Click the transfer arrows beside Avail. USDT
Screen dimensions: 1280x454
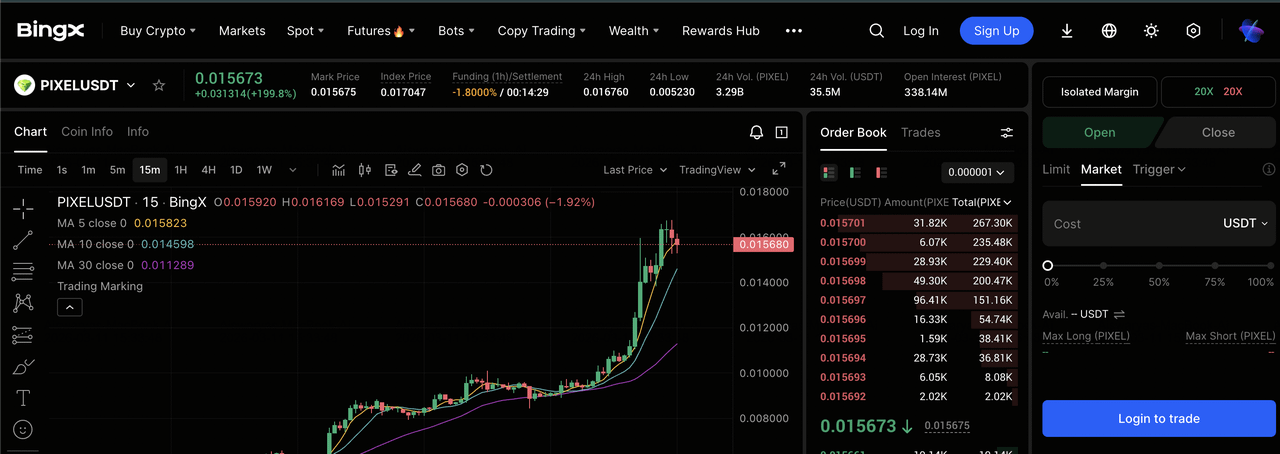[x=1119, y=314]
